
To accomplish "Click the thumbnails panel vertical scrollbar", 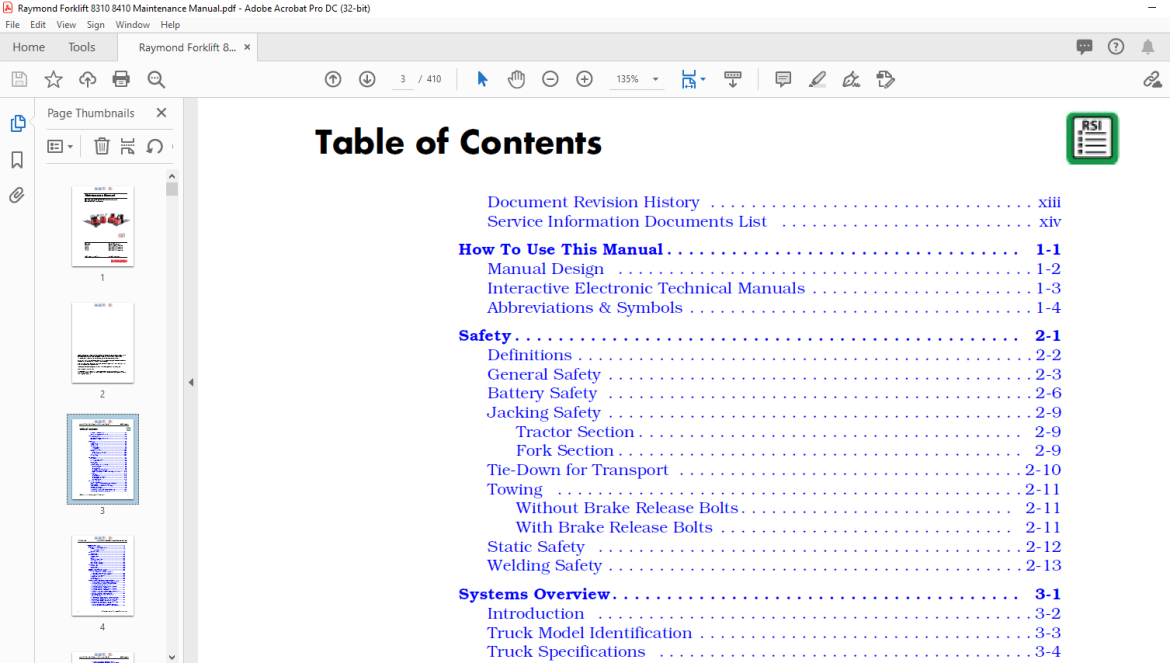I will click(x=172, y=417).
